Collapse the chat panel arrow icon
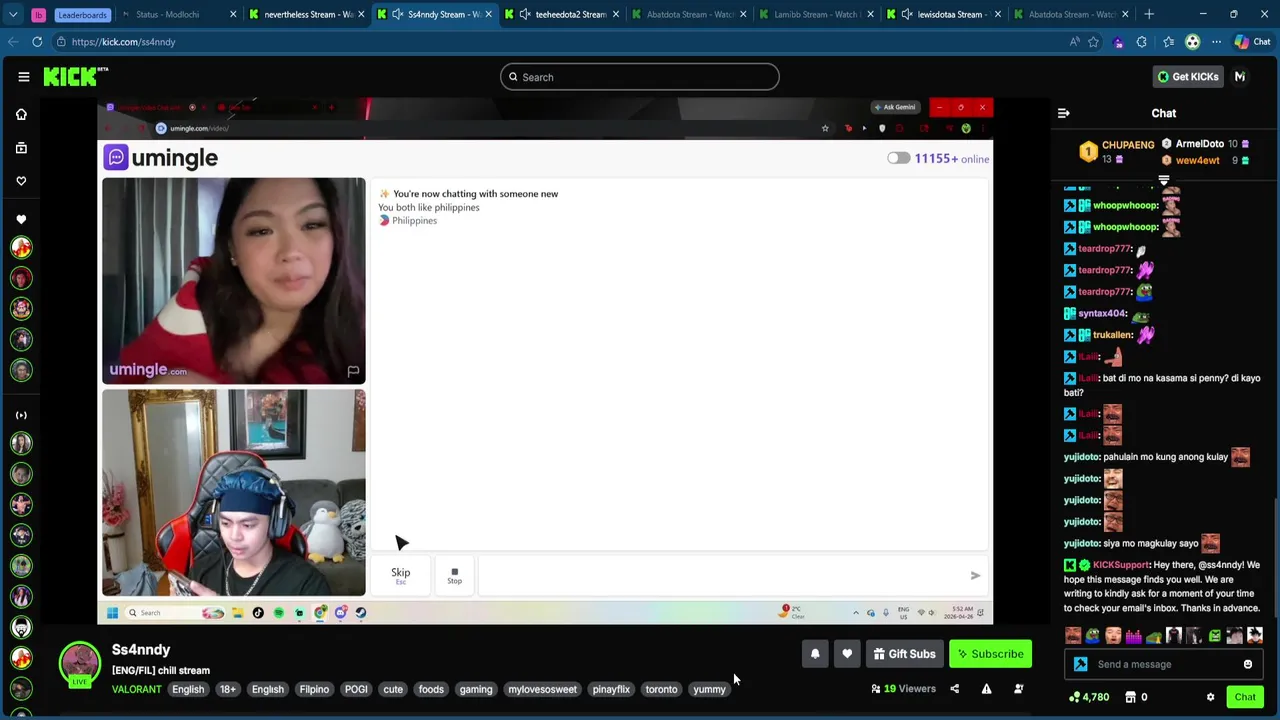1280x720 pixels. click(1064, 113)
